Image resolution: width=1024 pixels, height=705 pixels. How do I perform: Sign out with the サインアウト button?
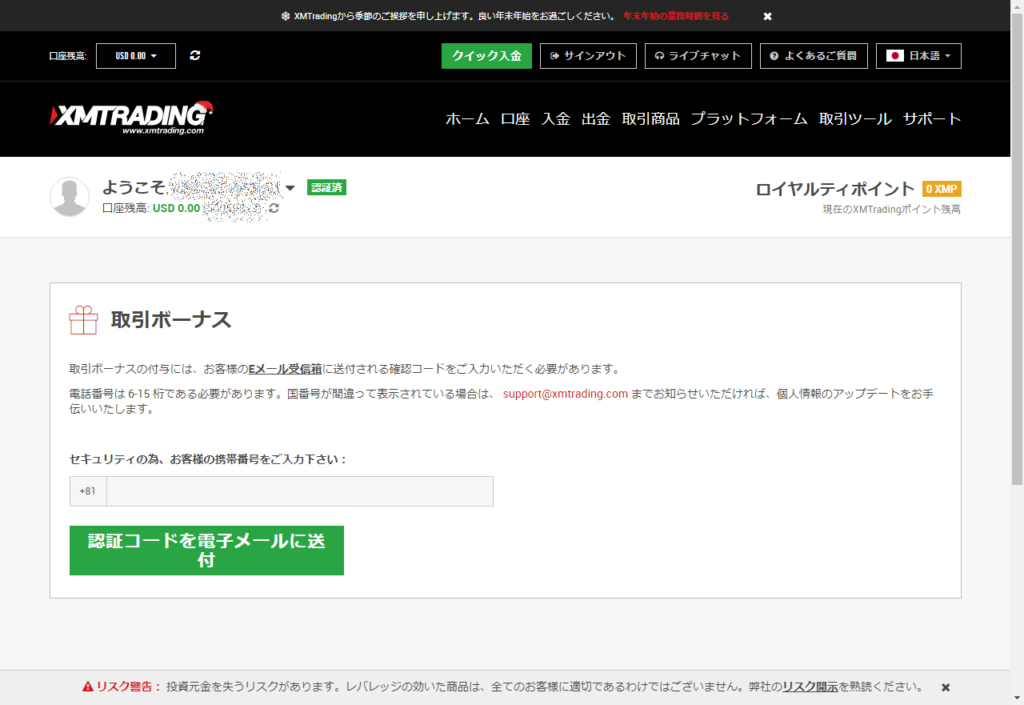(x=588, y=56)
